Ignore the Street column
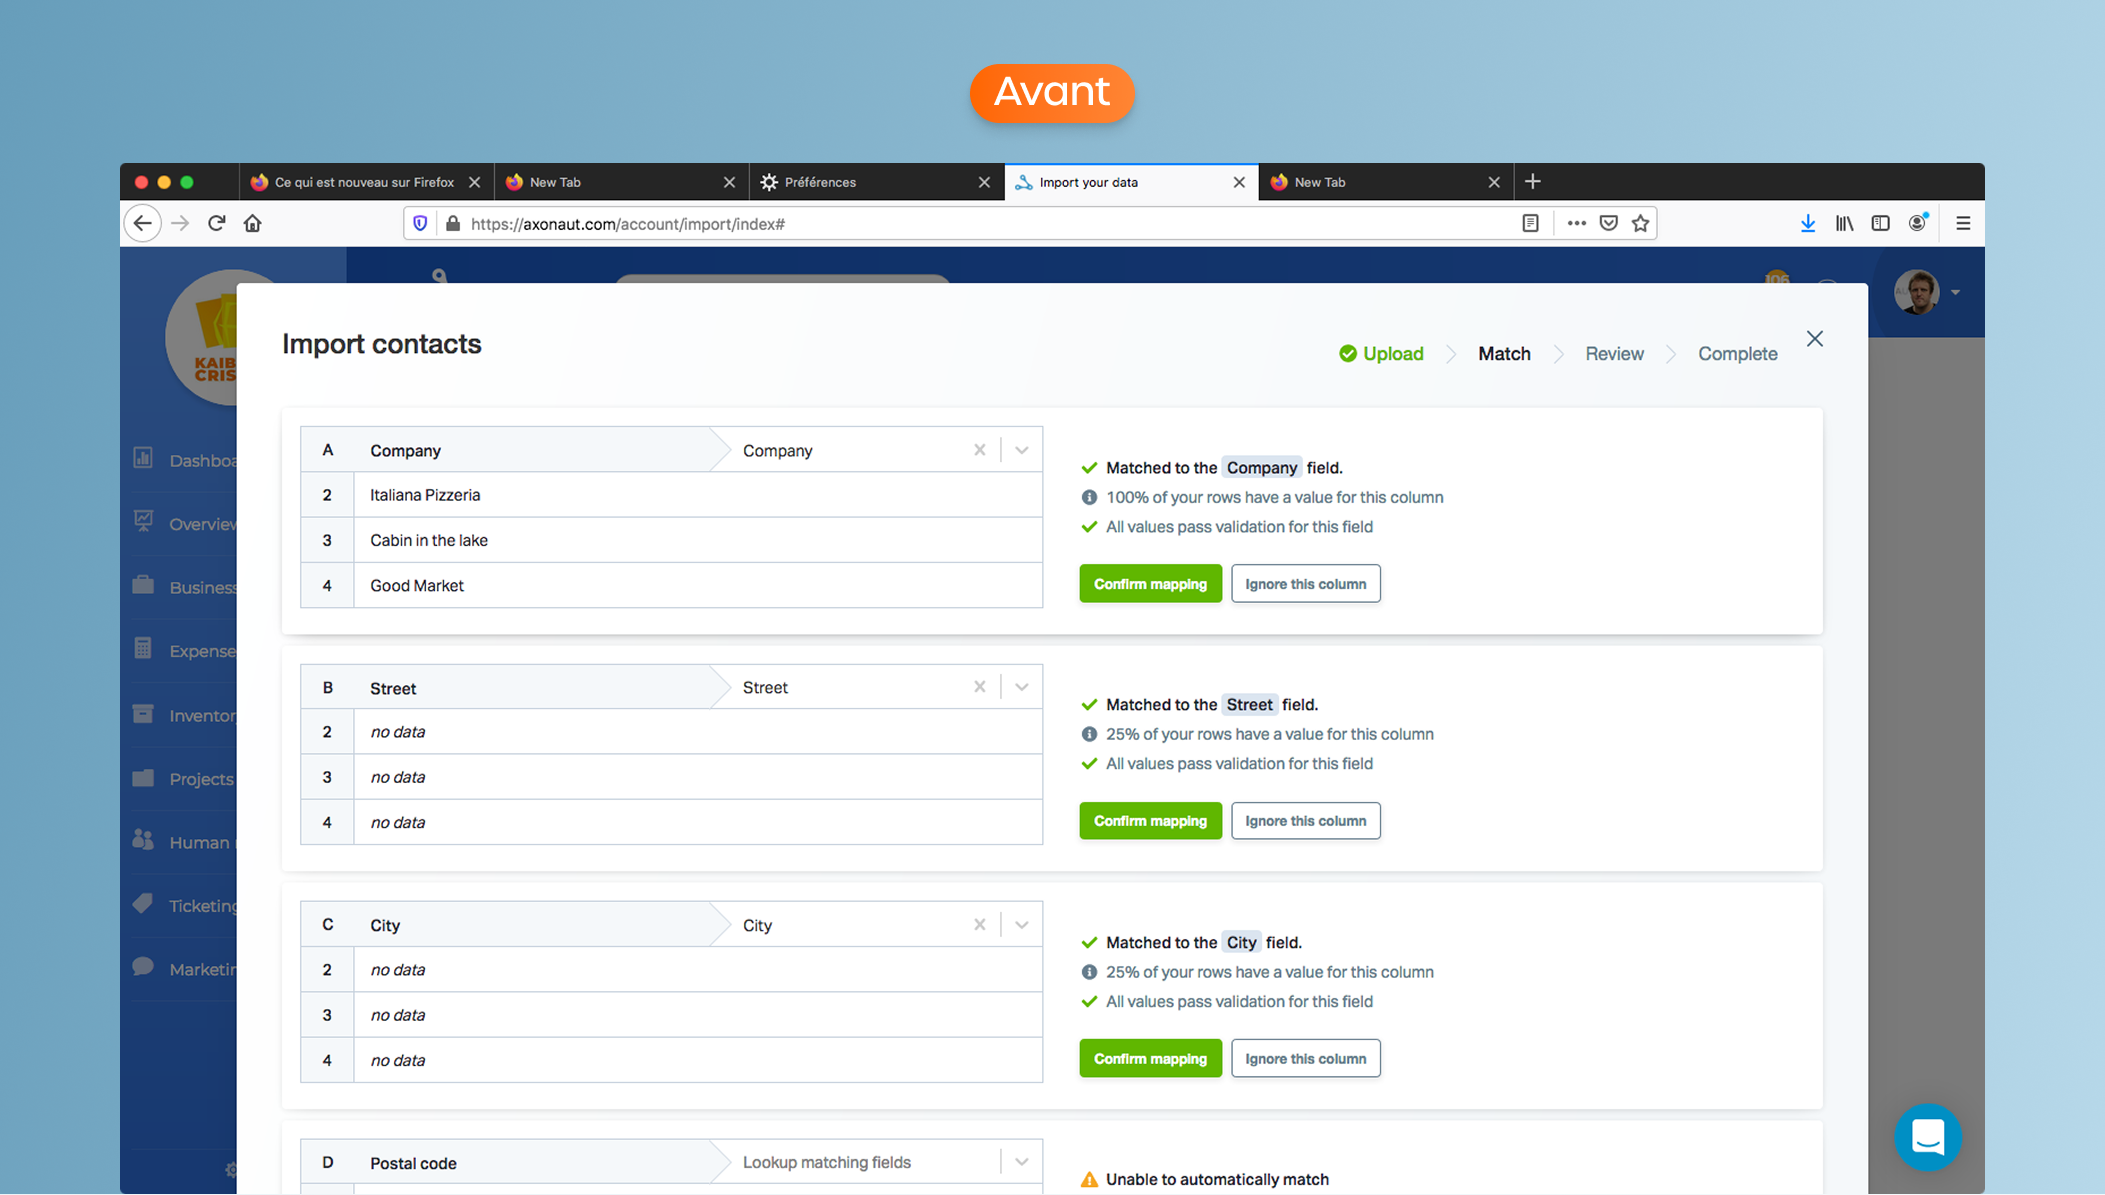This screenshot has height=1195, width=2105. coord(1305,821)
